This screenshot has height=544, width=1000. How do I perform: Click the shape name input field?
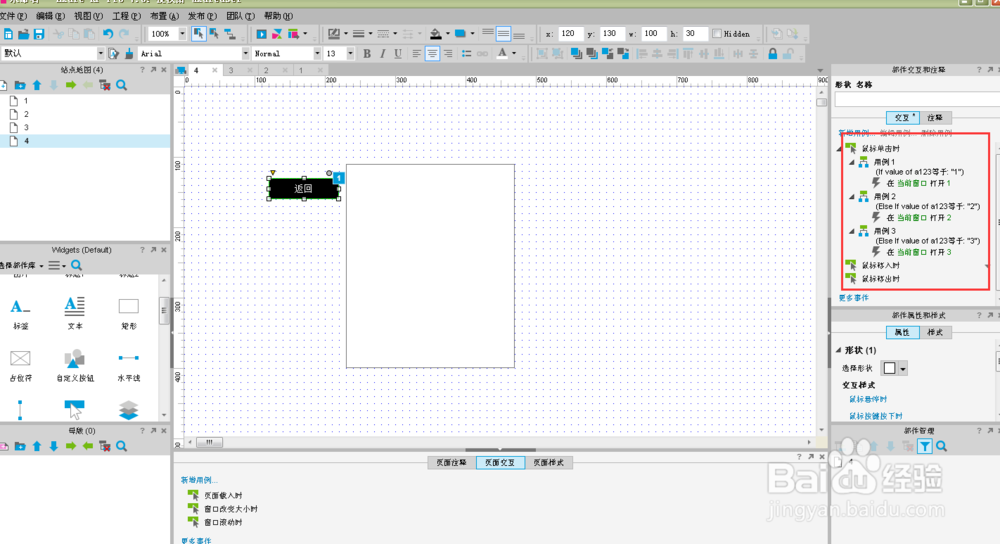point(918,100)
